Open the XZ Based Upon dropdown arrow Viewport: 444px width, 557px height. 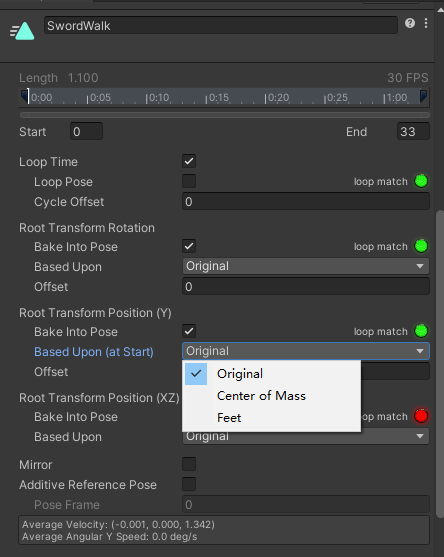pyautogui.click(x=420, y=436)
